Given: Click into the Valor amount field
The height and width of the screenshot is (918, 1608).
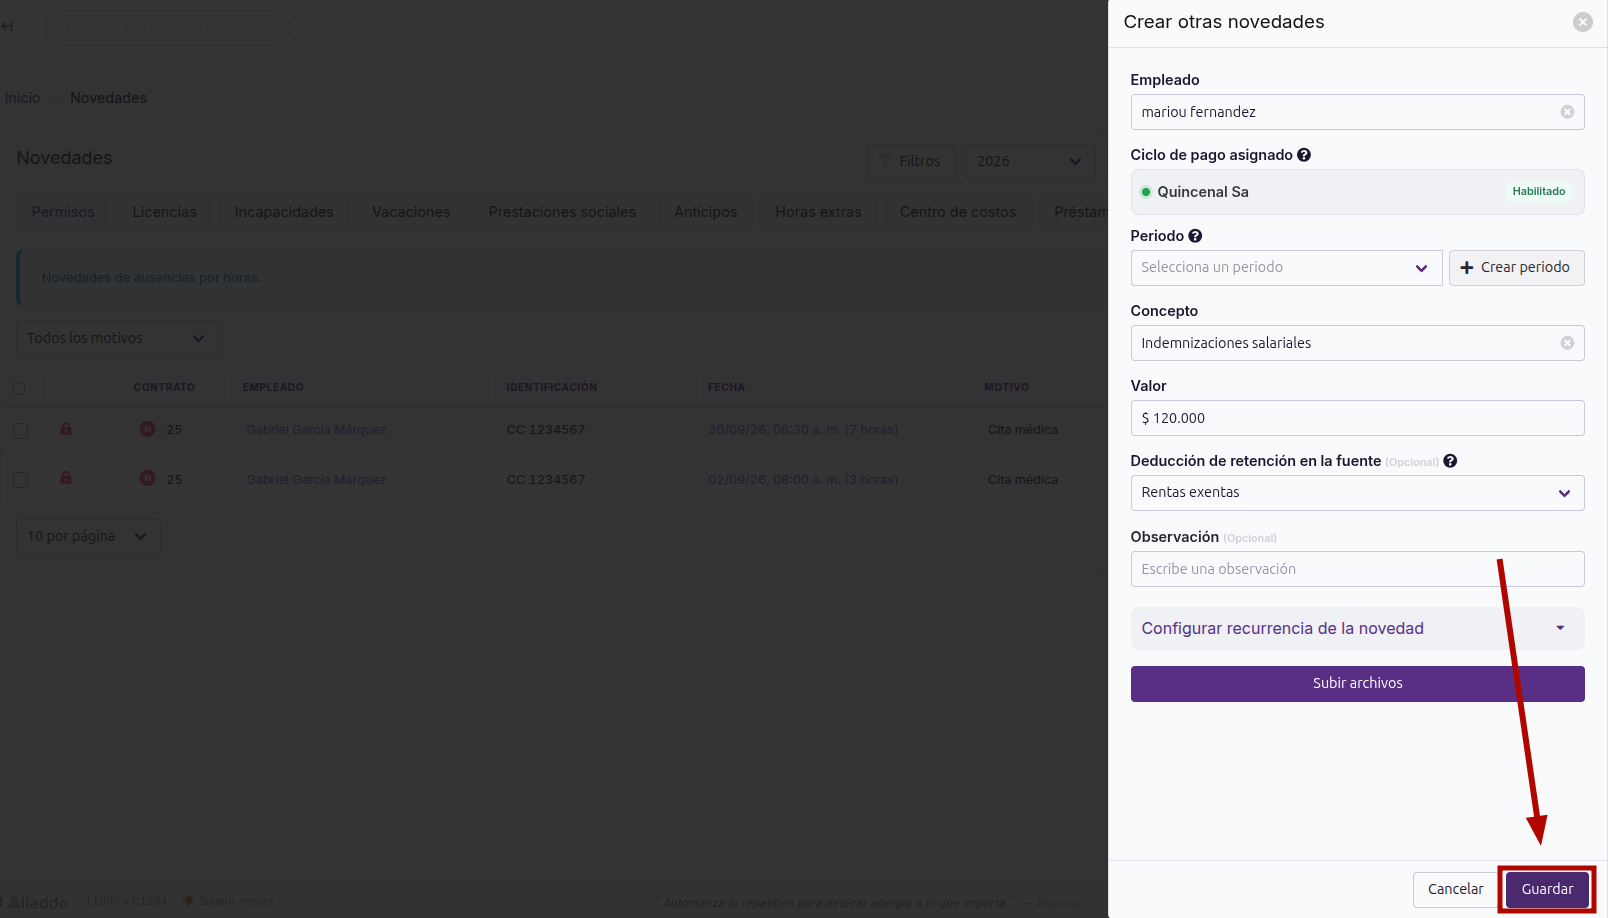Looking at the screenshot, I should [x=1357, y=418].
